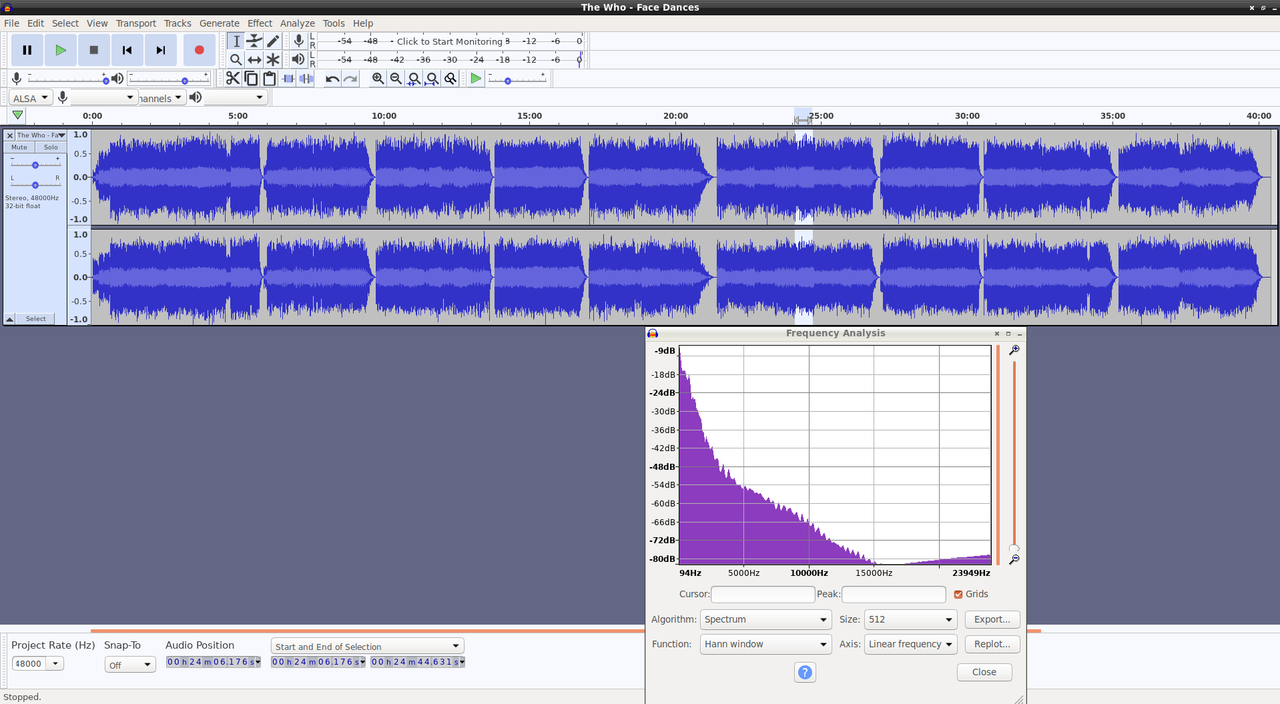Start playback with the large green Play button
The height and width of the screenshot is (704, 1280).
(x=61, y=50)
